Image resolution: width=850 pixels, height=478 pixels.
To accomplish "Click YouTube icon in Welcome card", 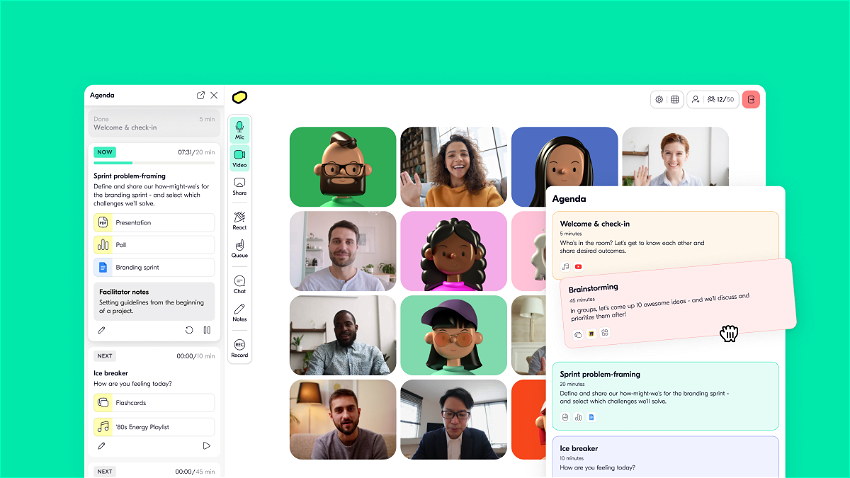I will (x=578, y=267).
